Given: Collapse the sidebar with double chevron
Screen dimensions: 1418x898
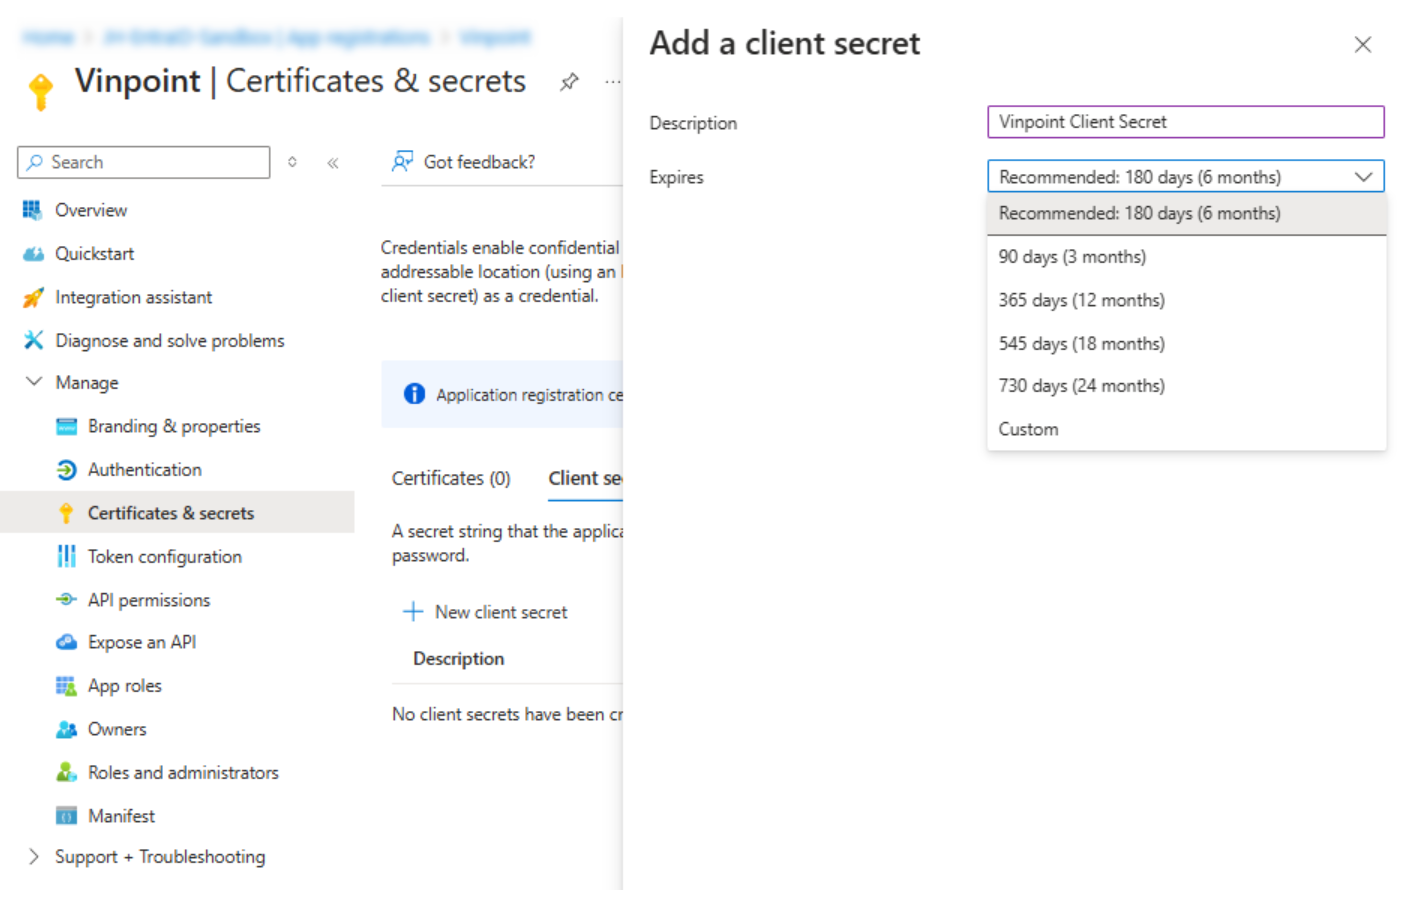Looking at the screenshot, I should point(333,162).
